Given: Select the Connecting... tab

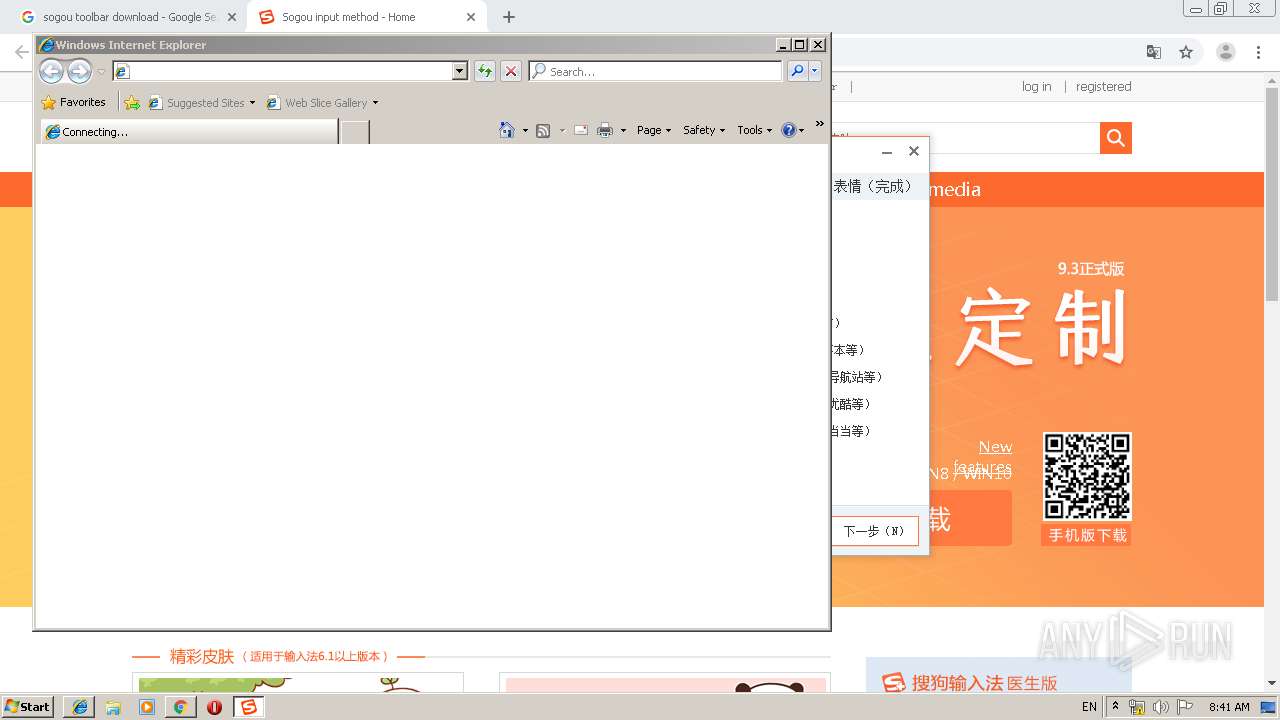Looking at the screenshot, I should click(x=189, y=131).
